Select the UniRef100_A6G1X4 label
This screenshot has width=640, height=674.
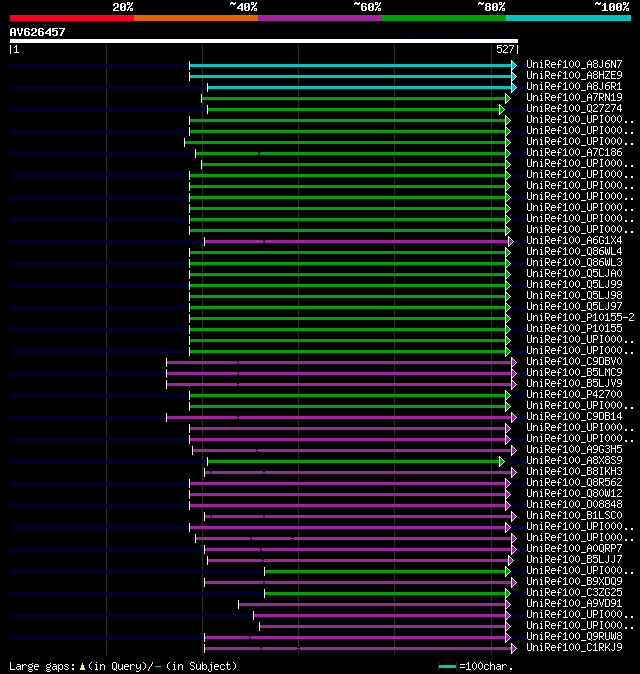(x=574, y=241)
